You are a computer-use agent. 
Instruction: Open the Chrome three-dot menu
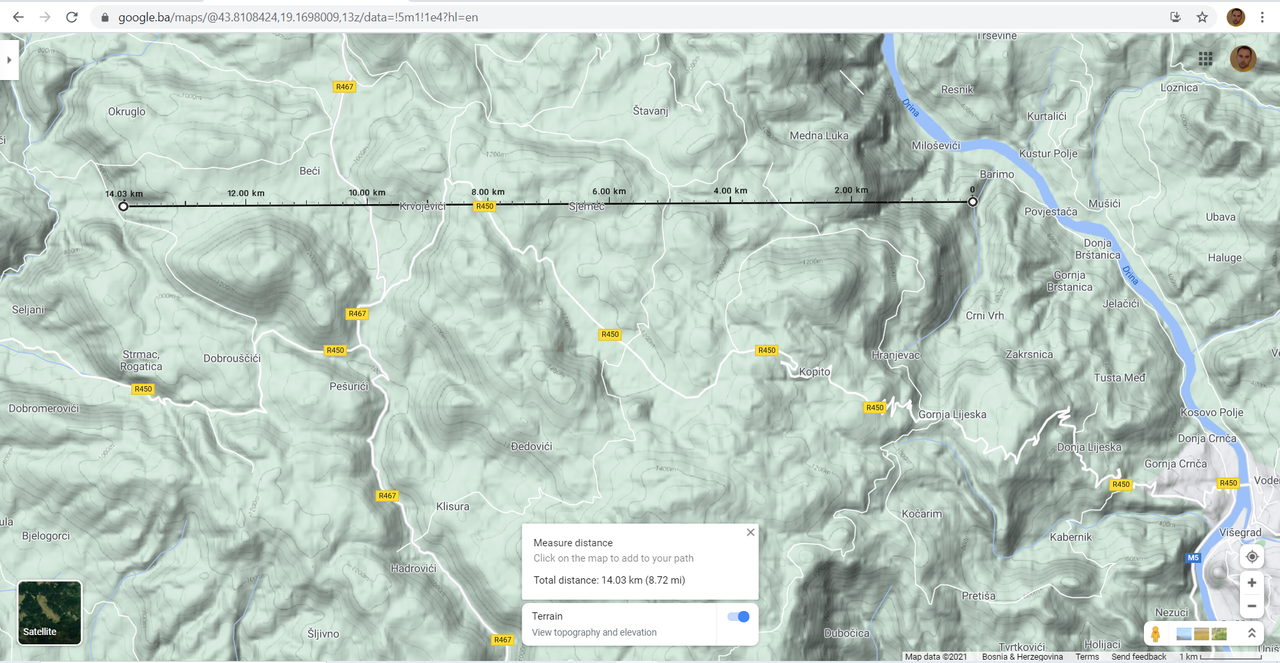[x=1263, y=17]
